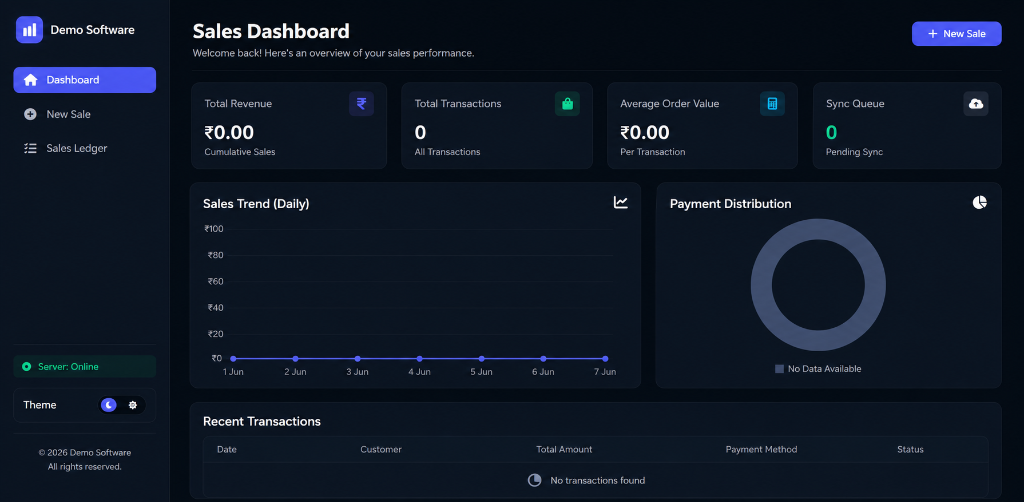Click the Total Transactions 0 value
This screenshot has width=1024, height=502.
click(x=421, y=133)
